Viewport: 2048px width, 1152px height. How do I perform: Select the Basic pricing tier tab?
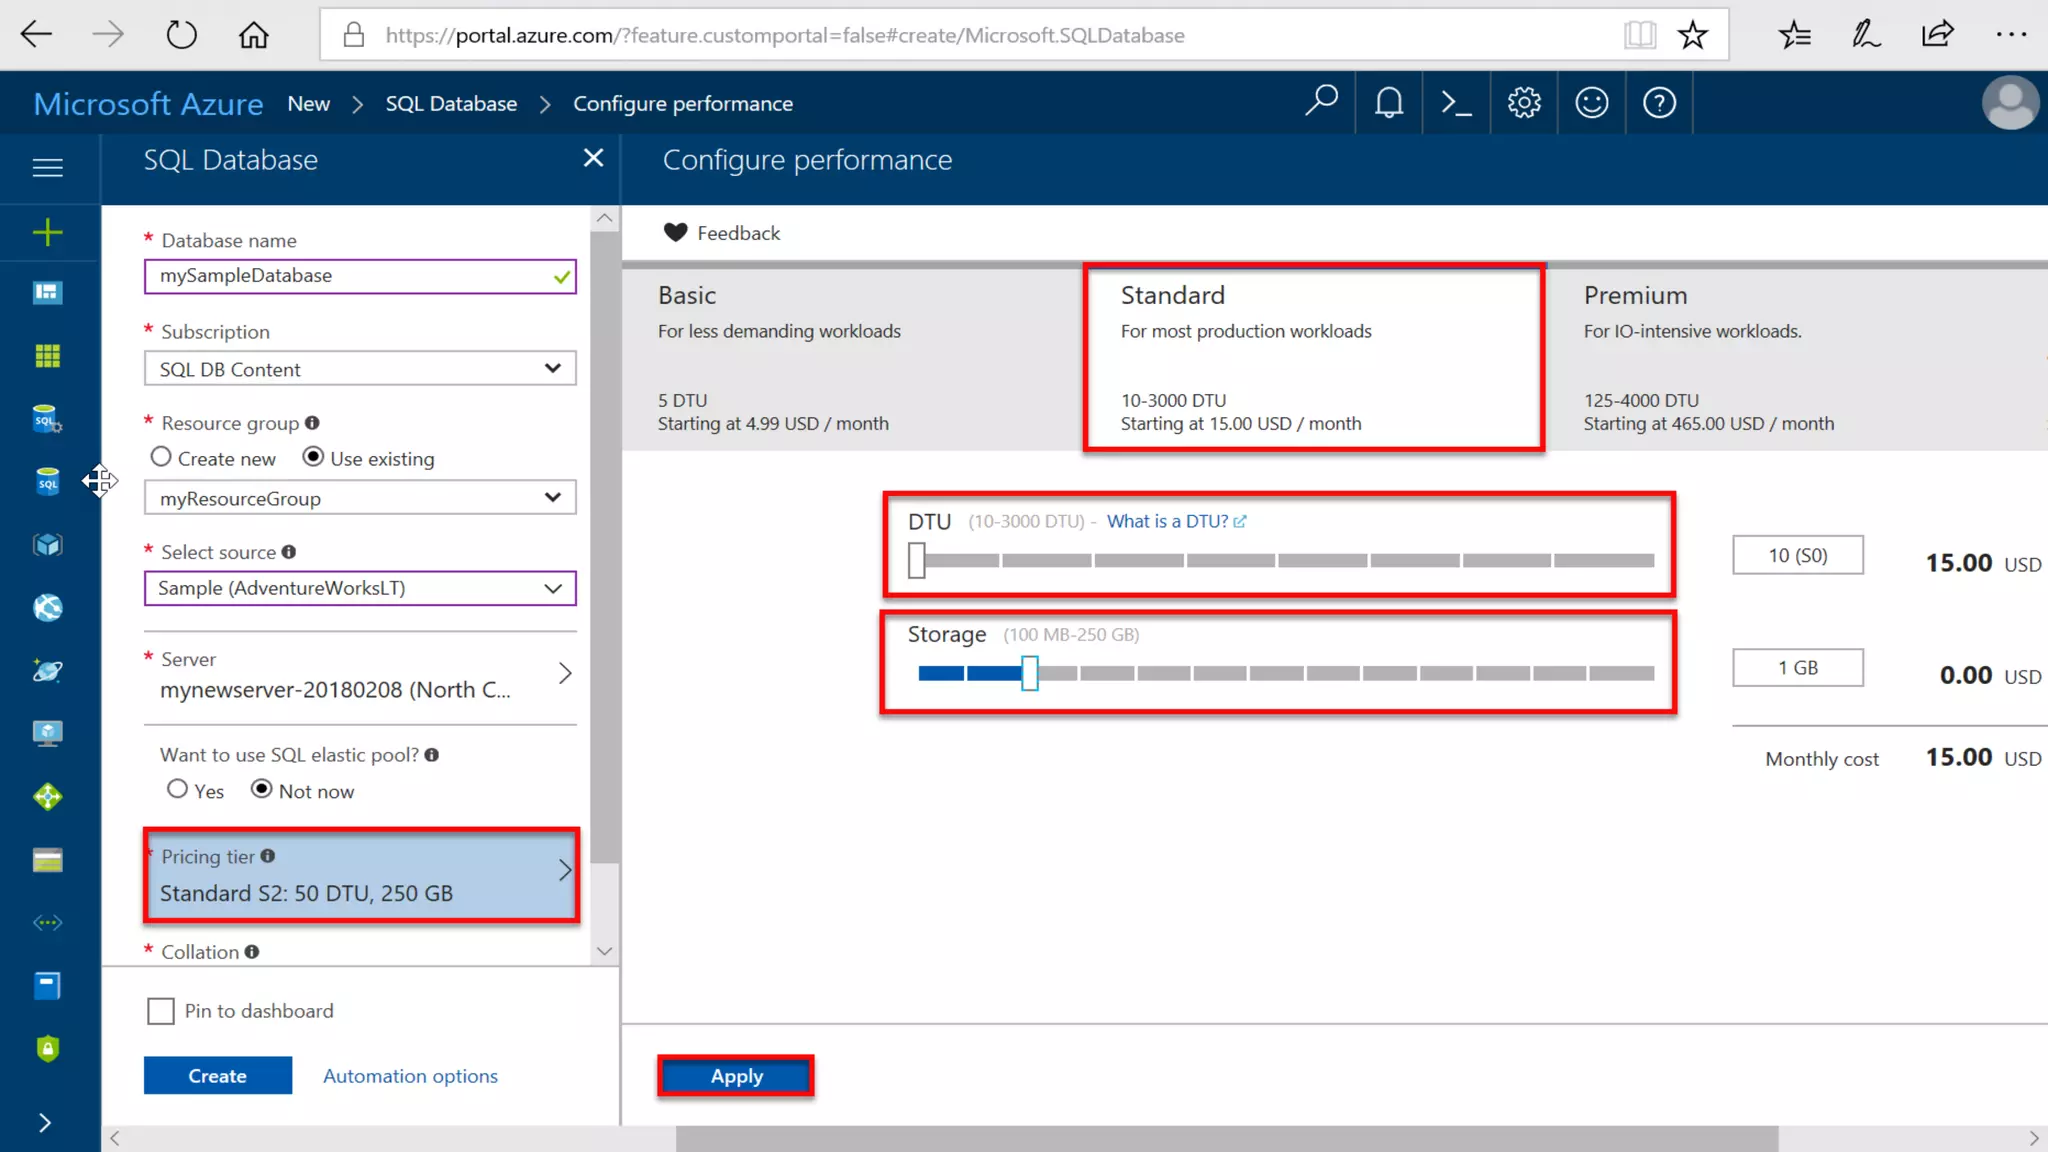coord(851,359)
